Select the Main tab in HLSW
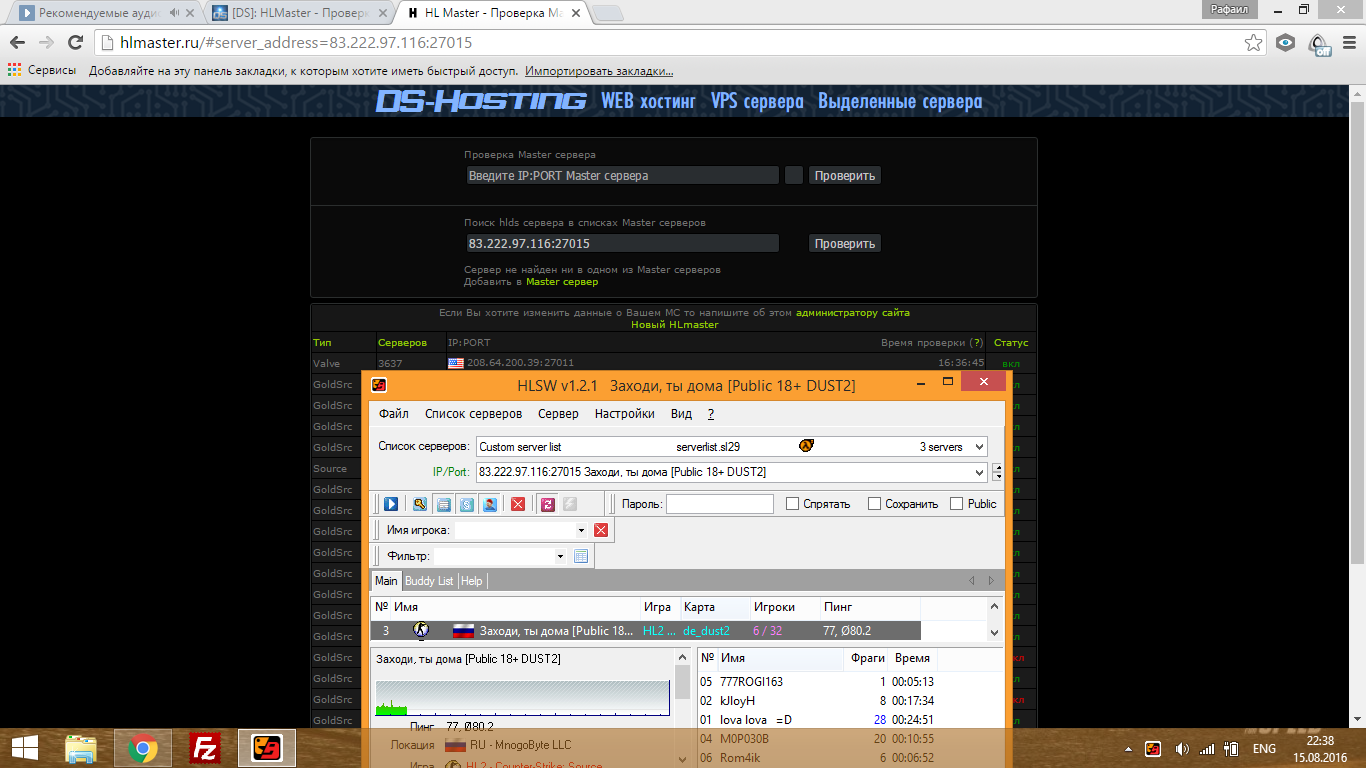Screen dimensions: 1366x768 coord(386,581)
